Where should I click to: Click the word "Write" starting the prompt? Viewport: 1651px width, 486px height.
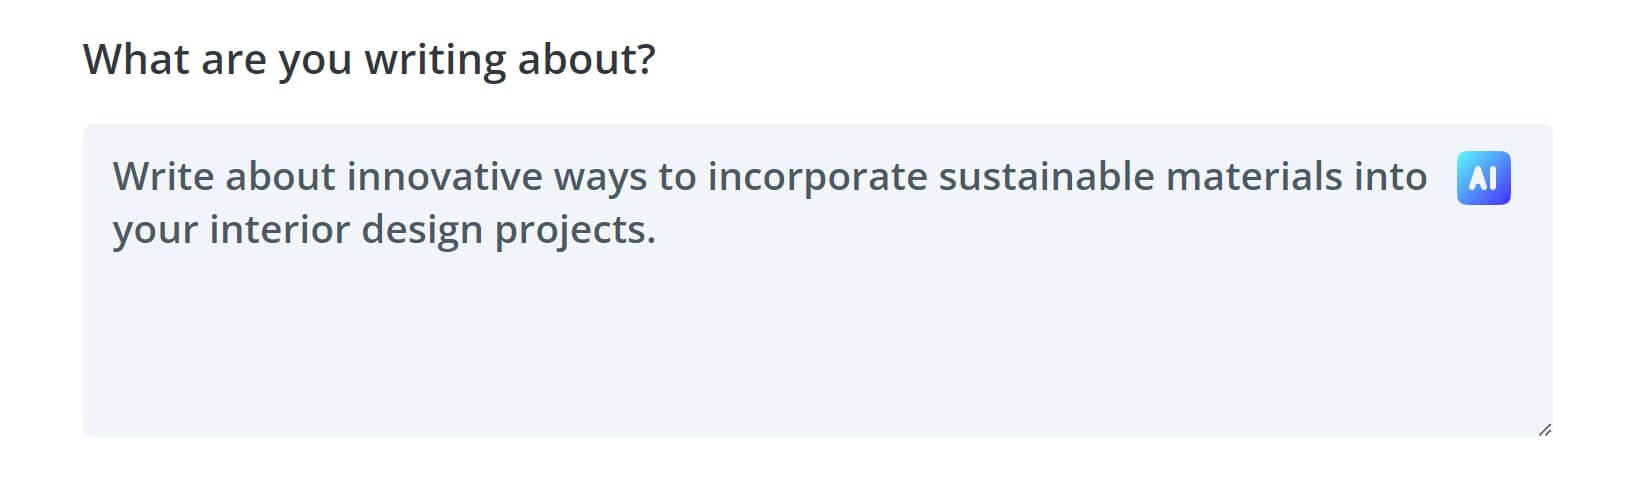[162, 177]
